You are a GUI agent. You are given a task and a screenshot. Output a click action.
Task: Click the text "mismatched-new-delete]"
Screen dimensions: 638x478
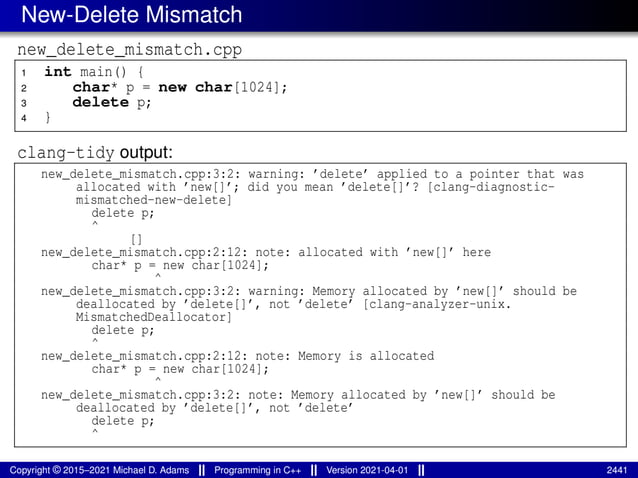coord(153,200)
